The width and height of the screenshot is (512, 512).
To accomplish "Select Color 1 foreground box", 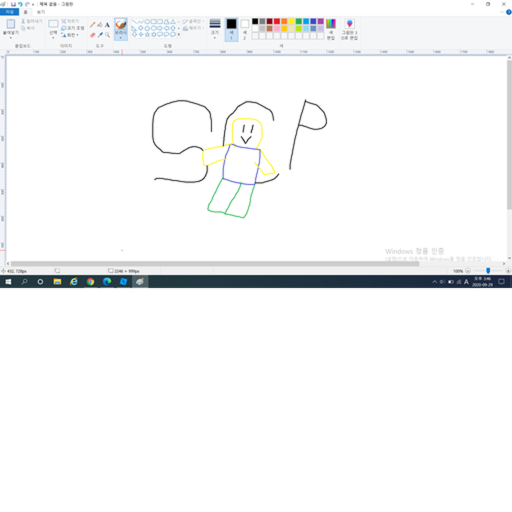I will click(x=231, y=30).
